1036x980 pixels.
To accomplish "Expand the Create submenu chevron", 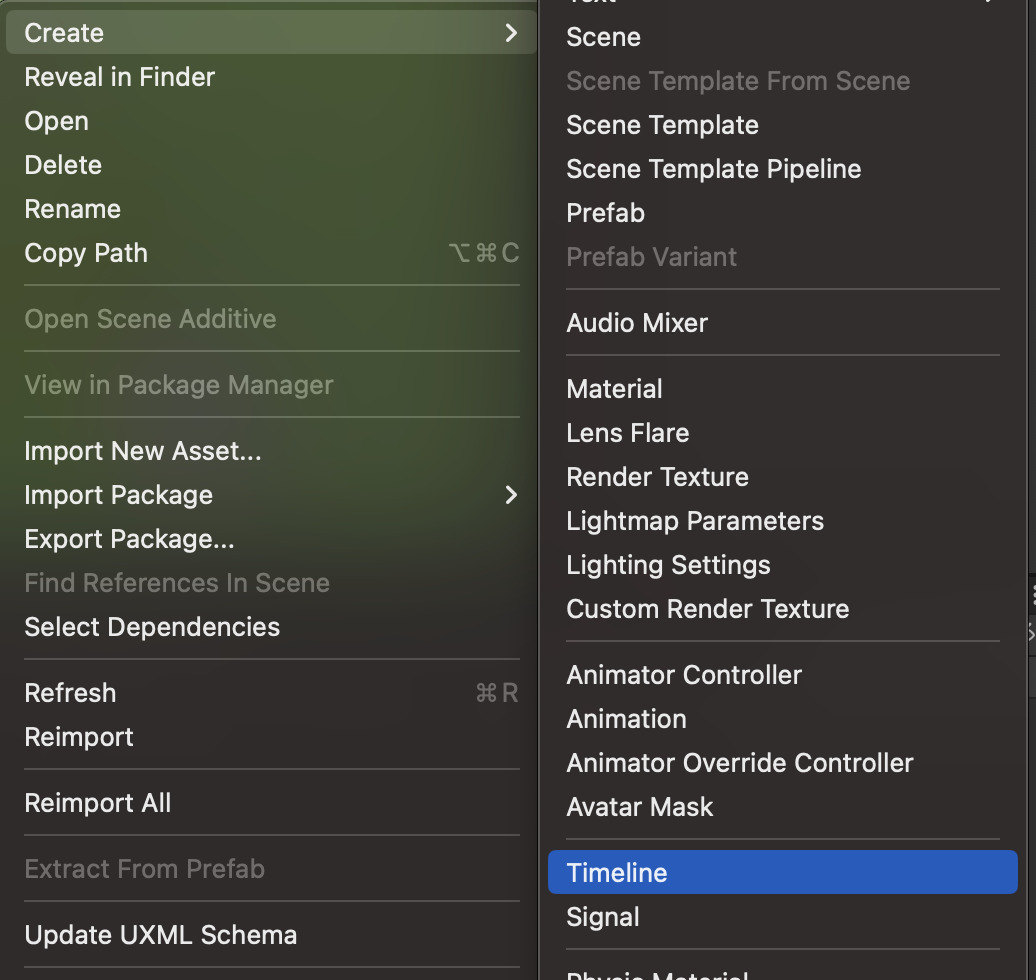I will [511, 32].
